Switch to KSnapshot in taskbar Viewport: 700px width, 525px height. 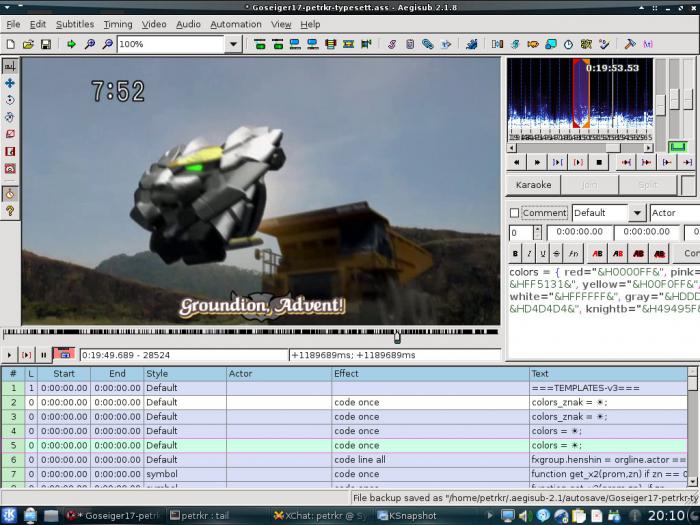click(407, 516)
